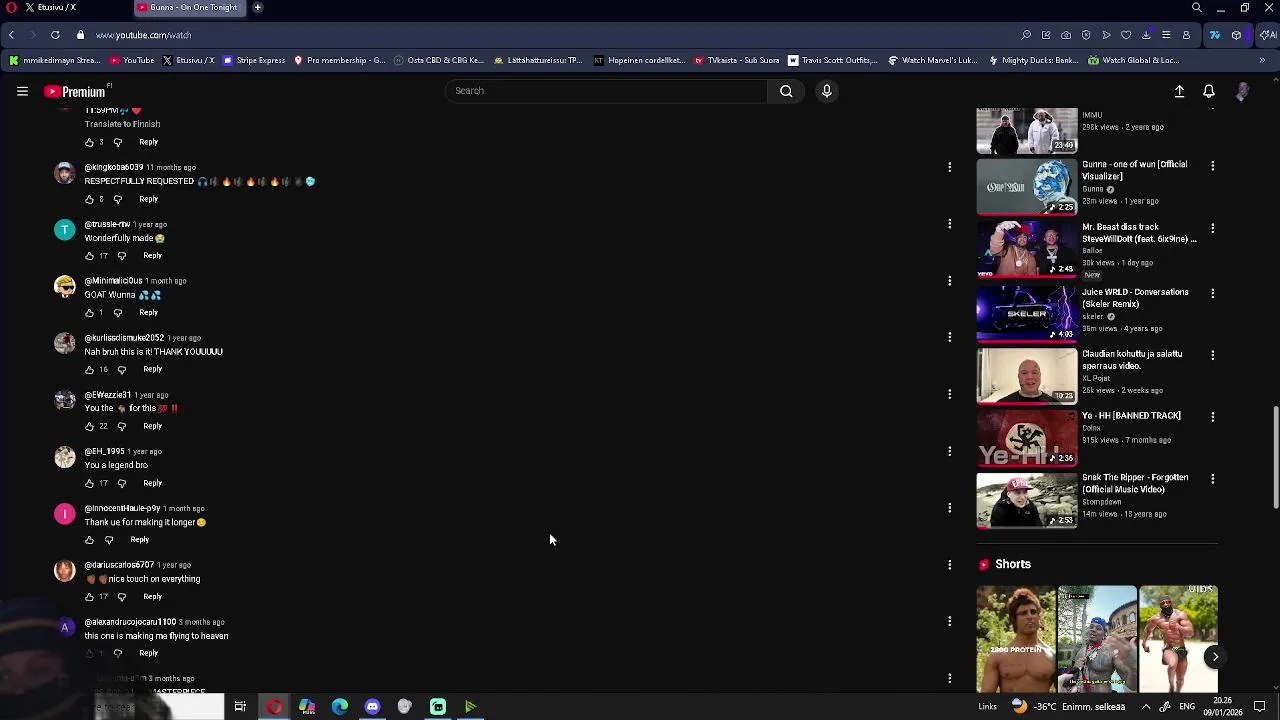Screen dimensions: 1280x720
Task: Open Task View on the taskbar
Action: point(240,707)
